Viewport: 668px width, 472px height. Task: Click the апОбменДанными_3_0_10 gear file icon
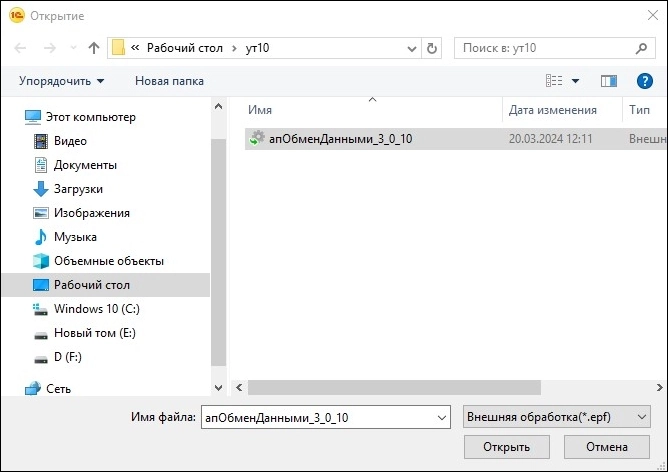click(257, 138)
